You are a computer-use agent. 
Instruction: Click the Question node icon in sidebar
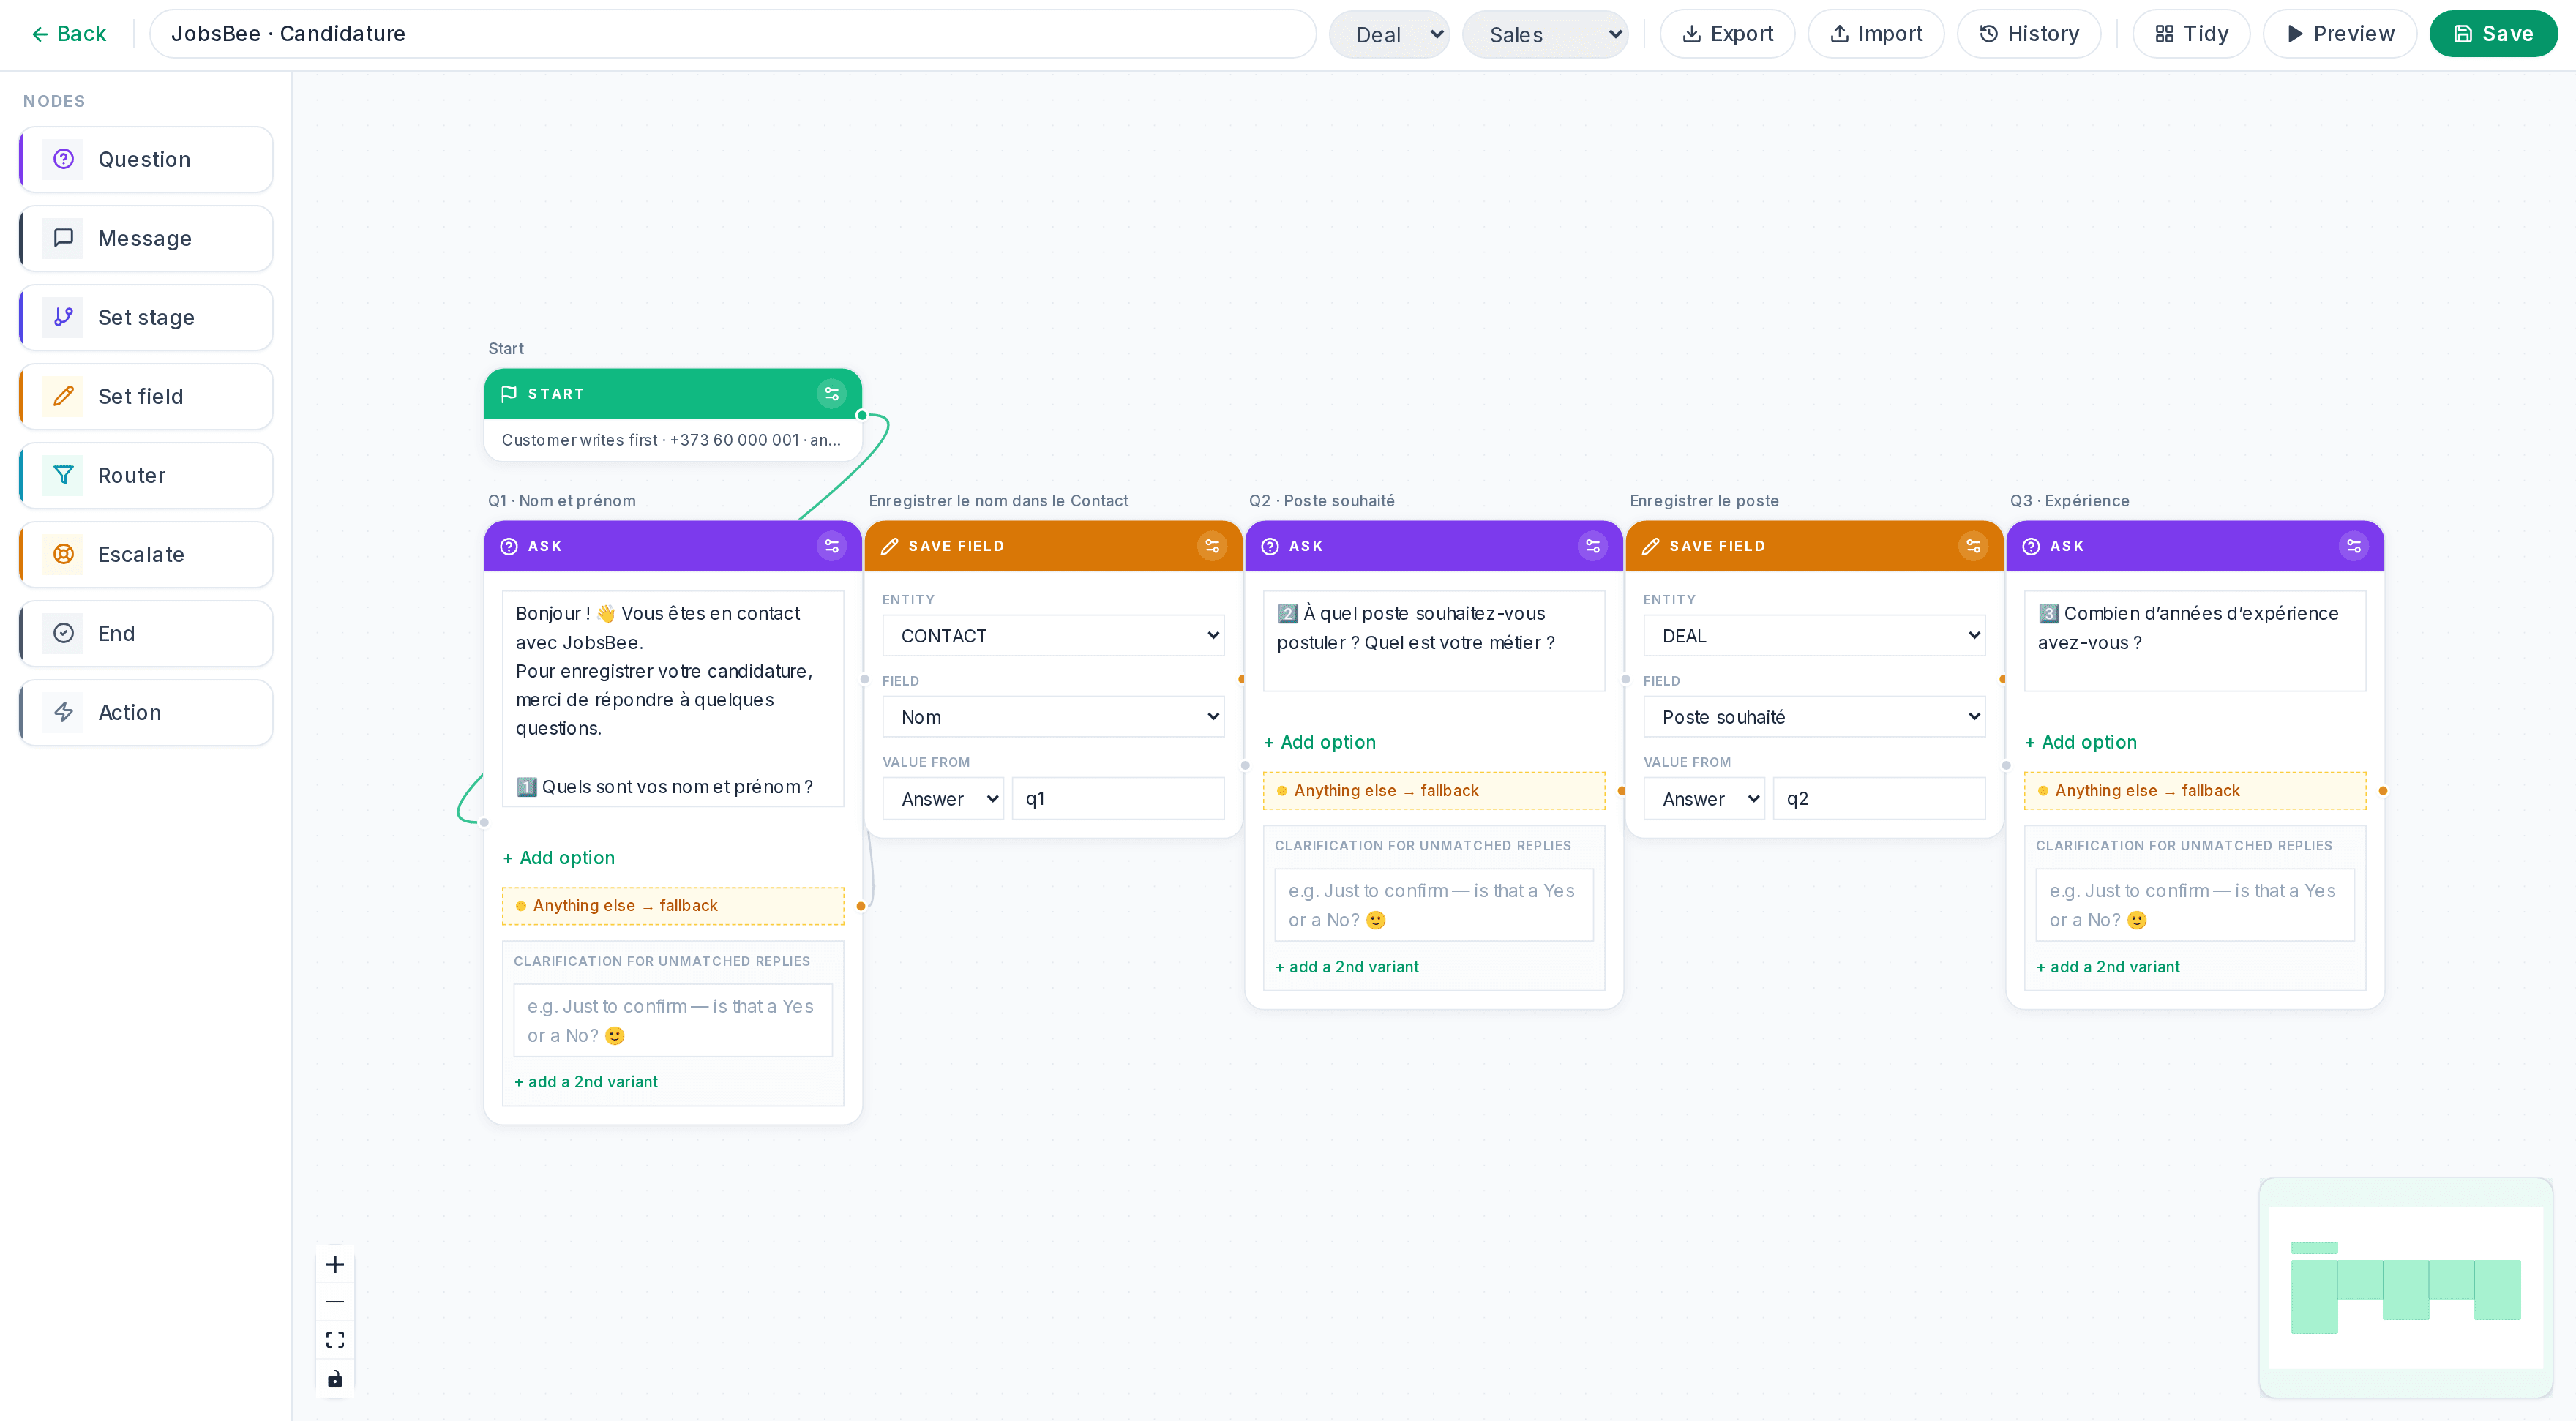coord(63,159)
